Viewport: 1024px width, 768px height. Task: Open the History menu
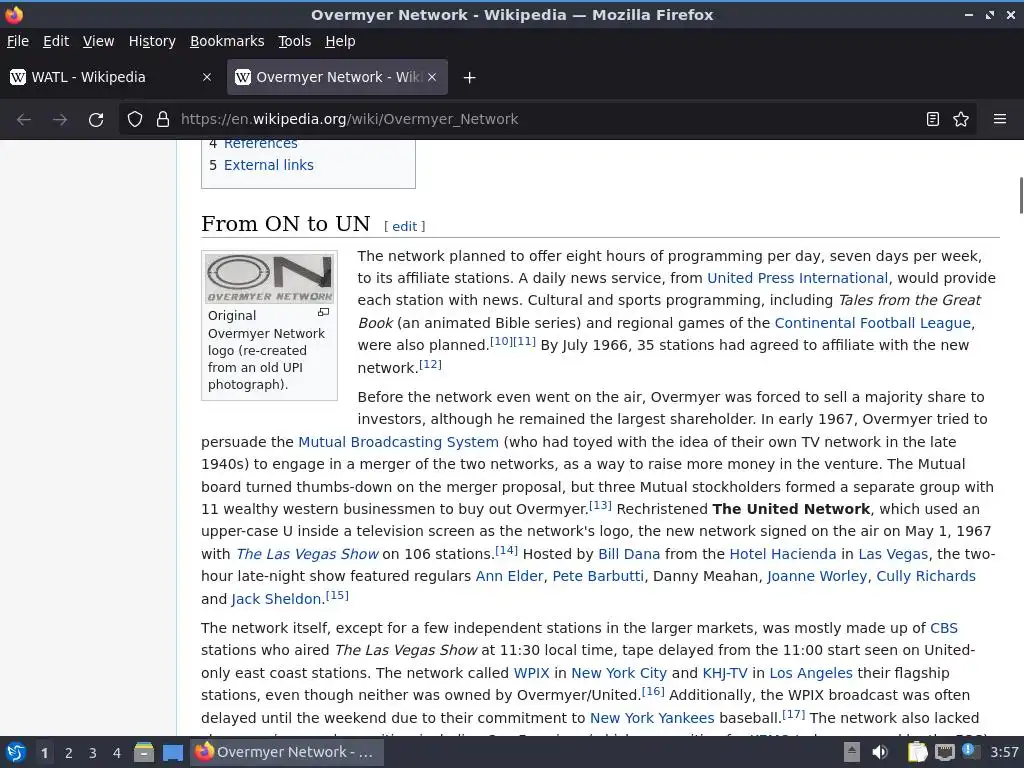152,41
